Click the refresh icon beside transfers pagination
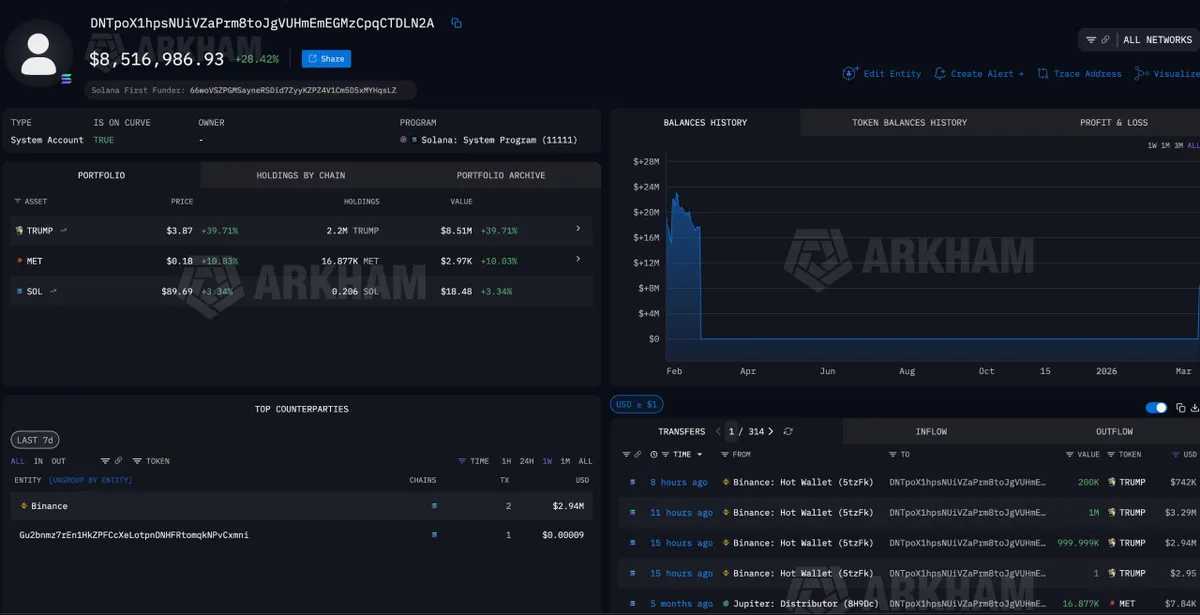The image size is (1200, 615). pos(788,431)
